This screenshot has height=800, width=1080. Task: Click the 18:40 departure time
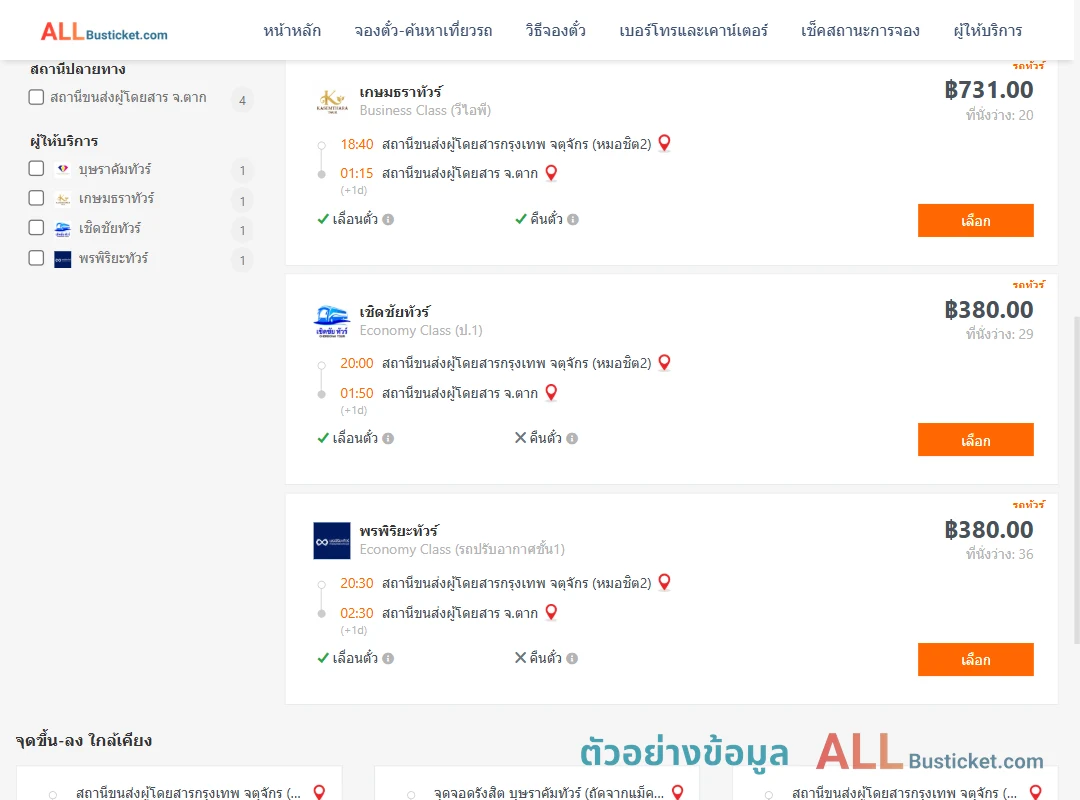357,144
